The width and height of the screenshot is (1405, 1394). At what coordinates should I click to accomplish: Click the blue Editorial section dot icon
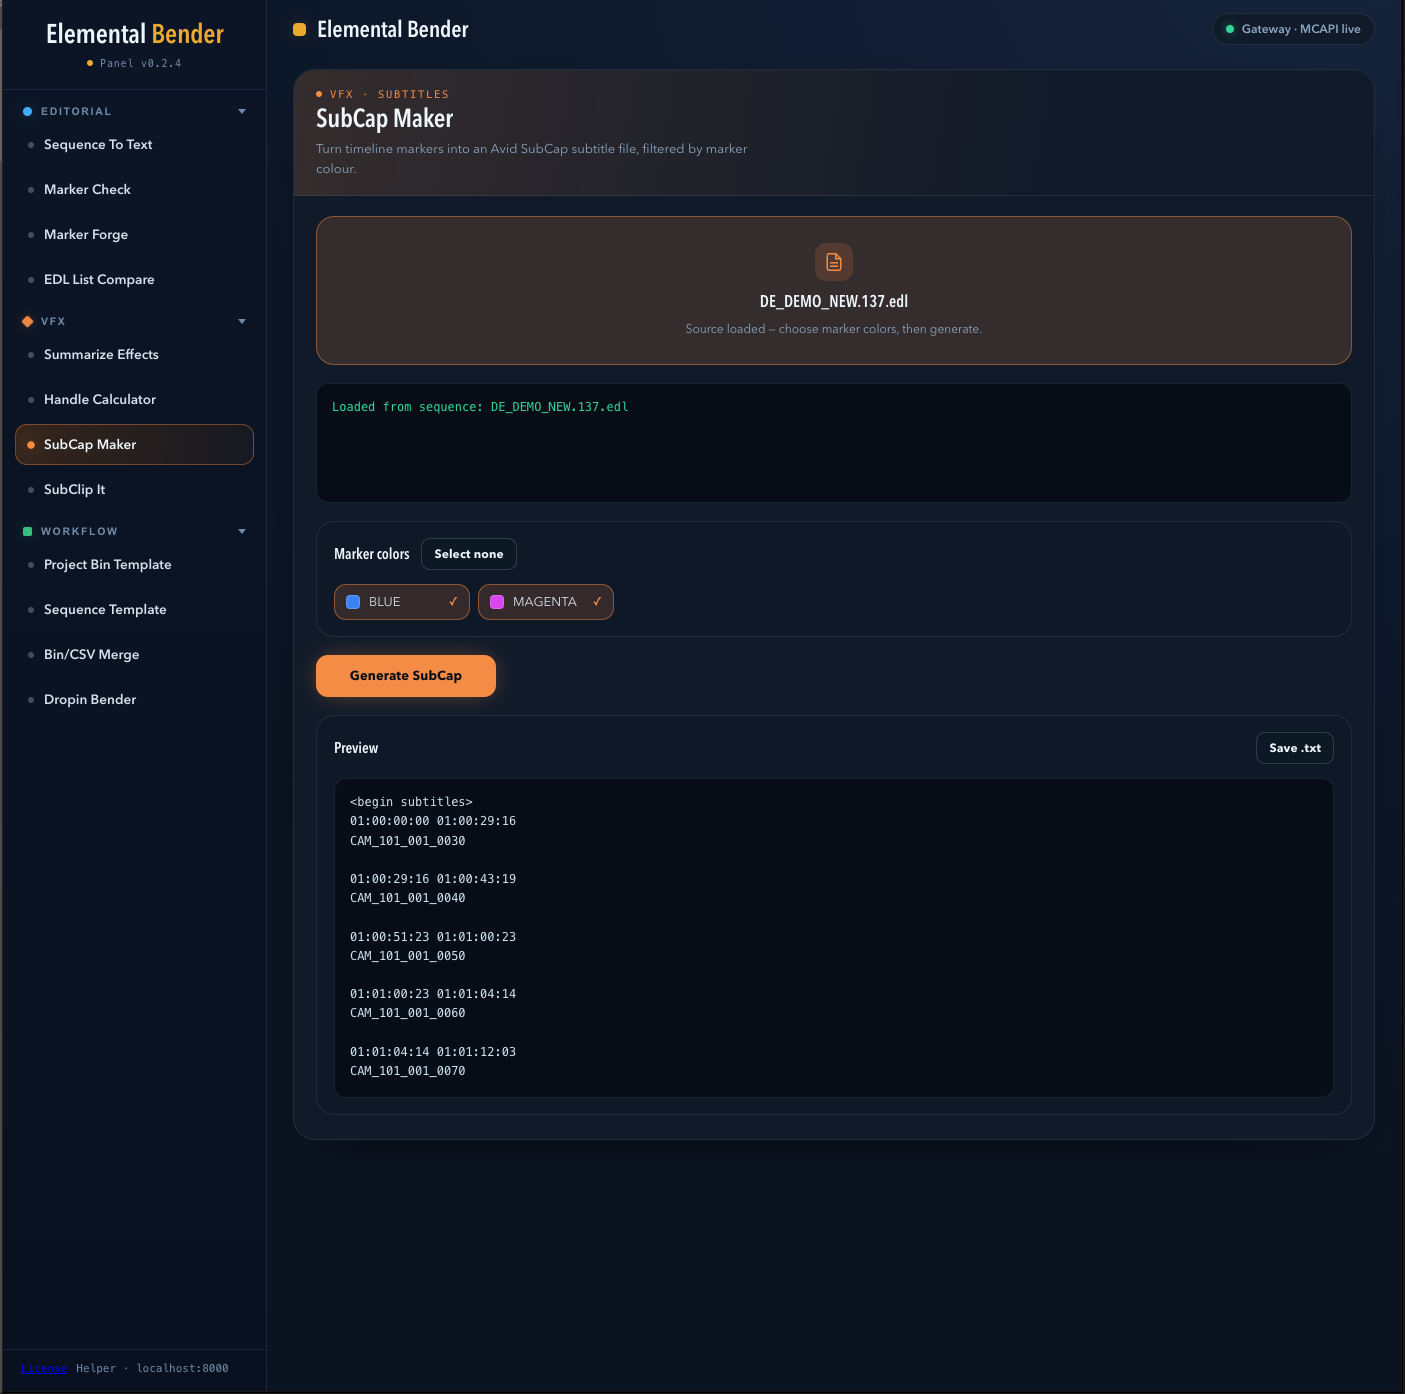[x=28, y=111]
